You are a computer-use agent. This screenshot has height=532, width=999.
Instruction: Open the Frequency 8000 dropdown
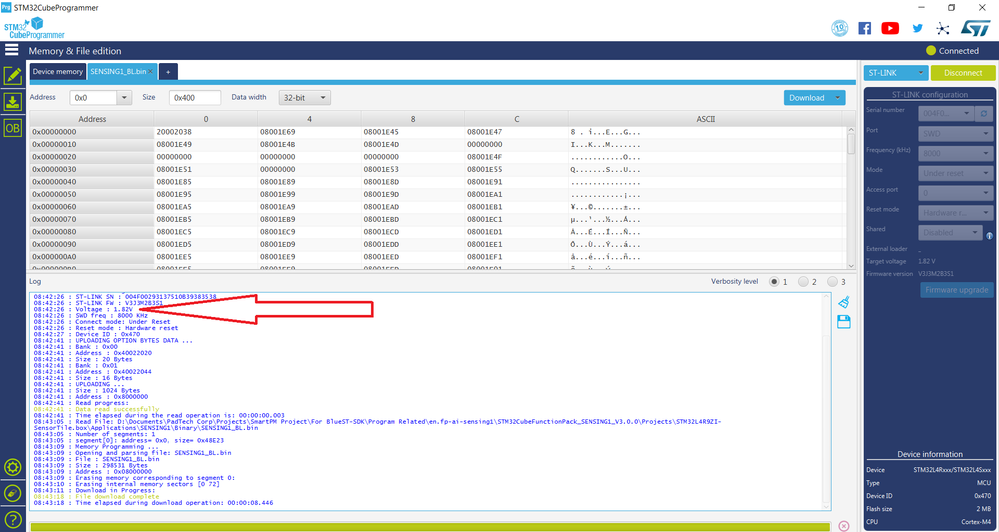pyautogui.click(x=955, y=154)
